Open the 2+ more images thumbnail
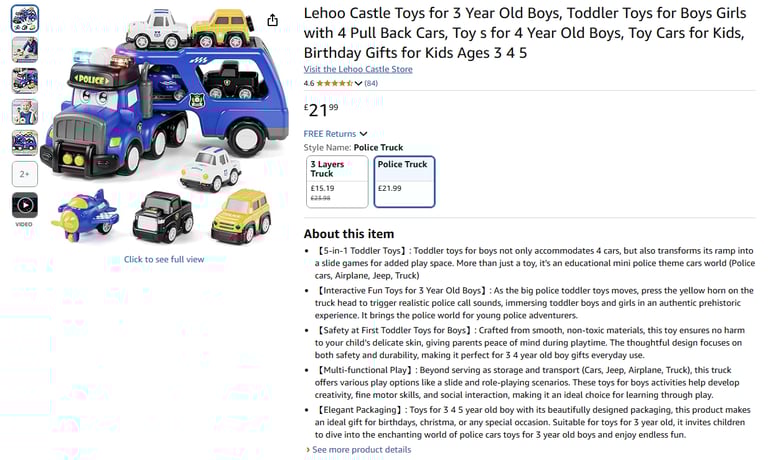Screen dimensions: 768x460 24,174
